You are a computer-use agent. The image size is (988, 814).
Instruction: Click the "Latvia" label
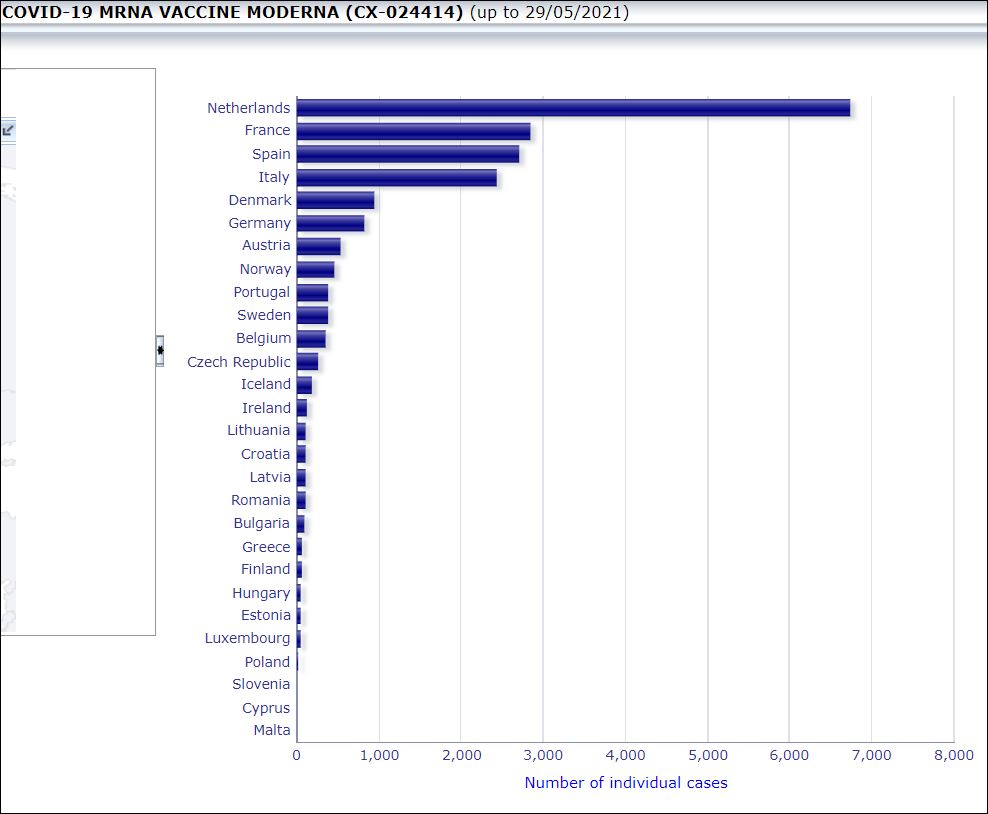pos(270,478)
